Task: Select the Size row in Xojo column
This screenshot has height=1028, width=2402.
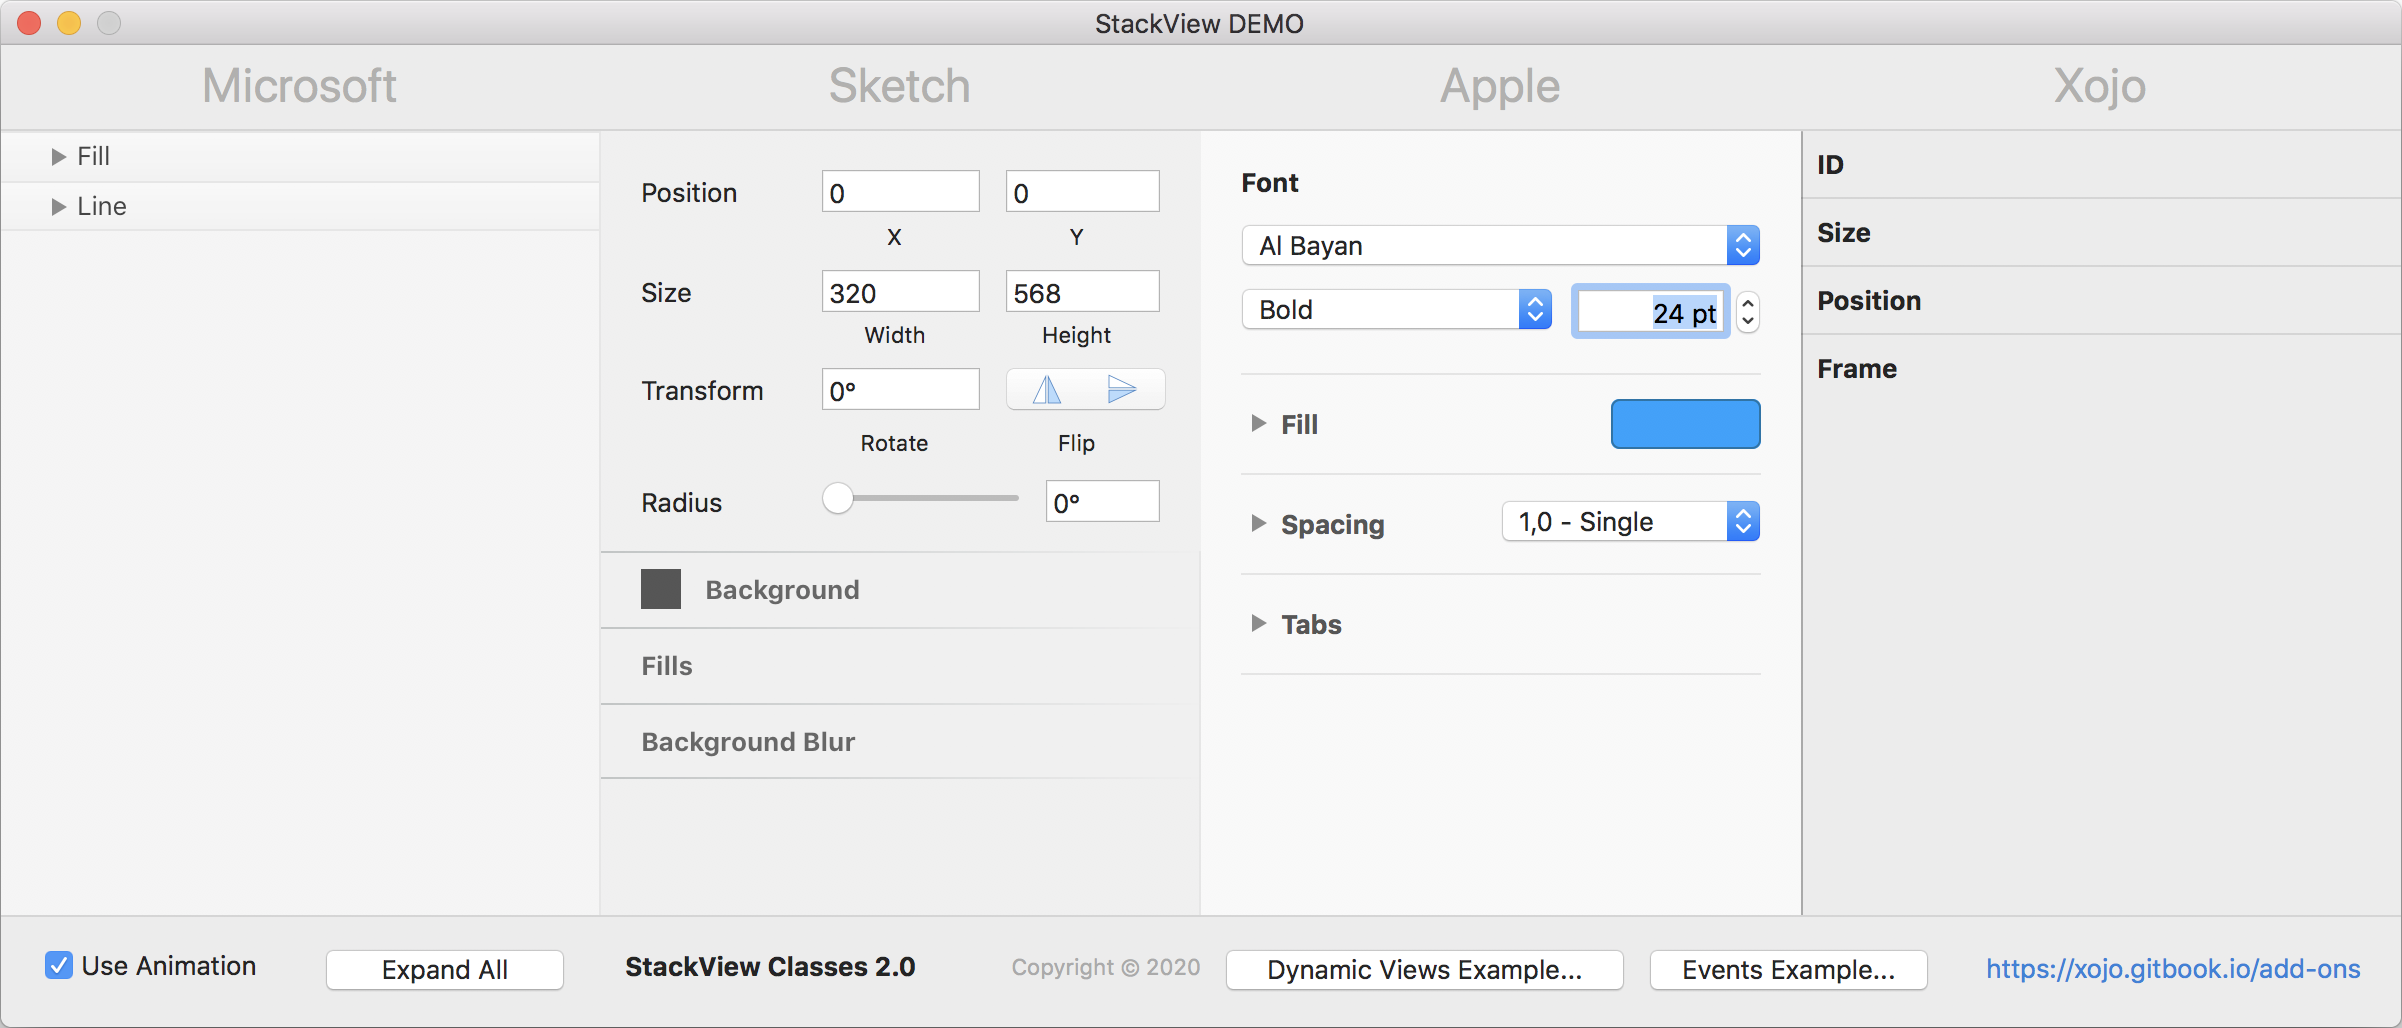Action: 2102,233
